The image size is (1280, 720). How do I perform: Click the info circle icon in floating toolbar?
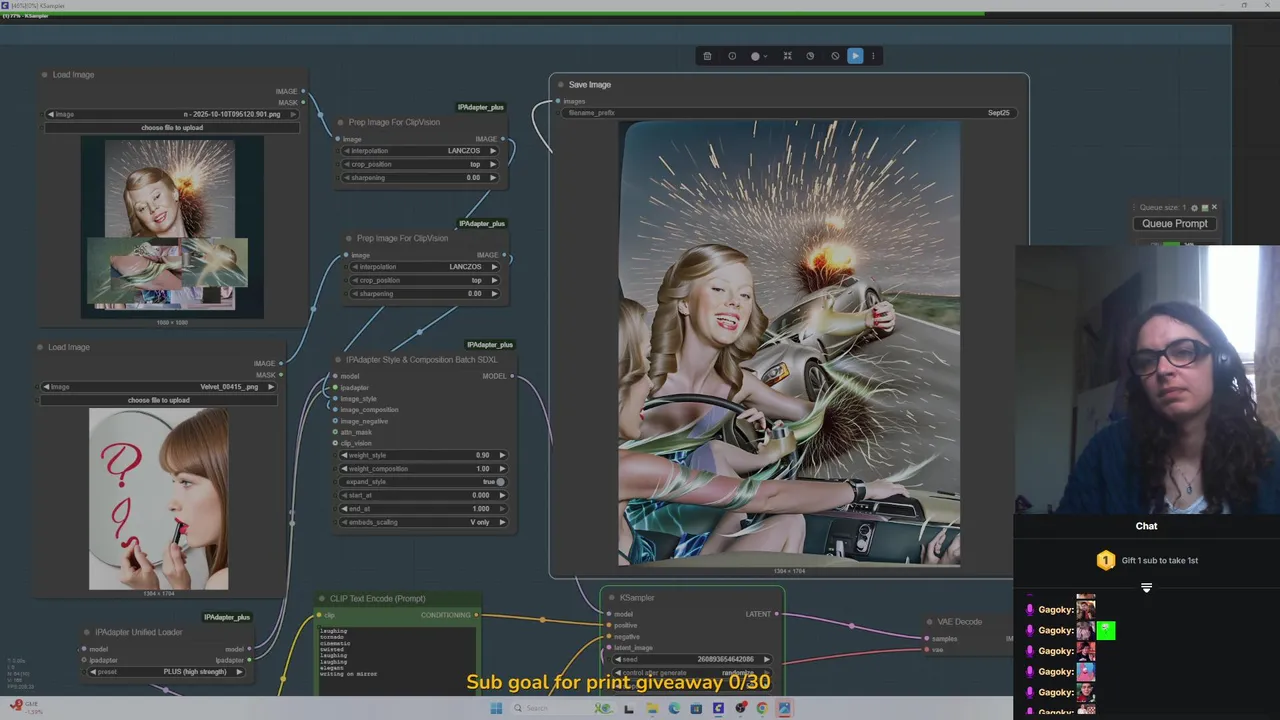732,56
